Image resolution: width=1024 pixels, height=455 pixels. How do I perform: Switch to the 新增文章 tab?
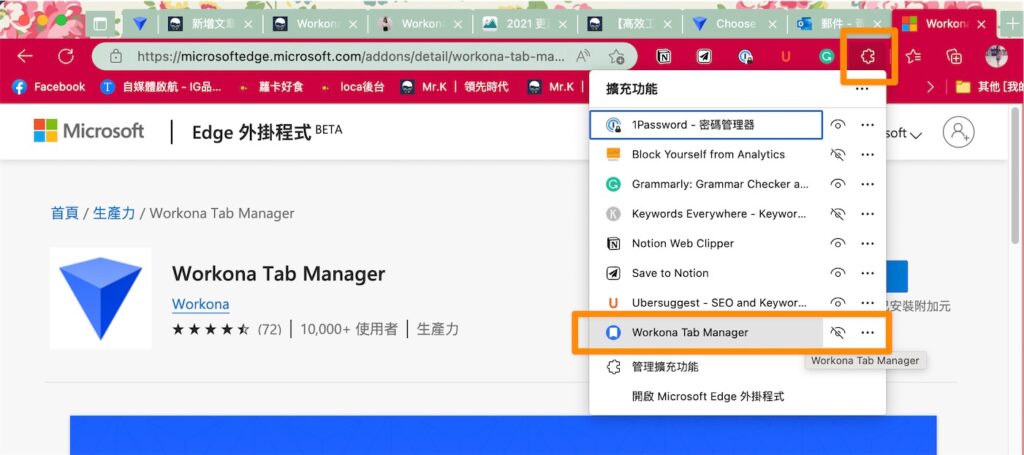(x=208, y=24)
